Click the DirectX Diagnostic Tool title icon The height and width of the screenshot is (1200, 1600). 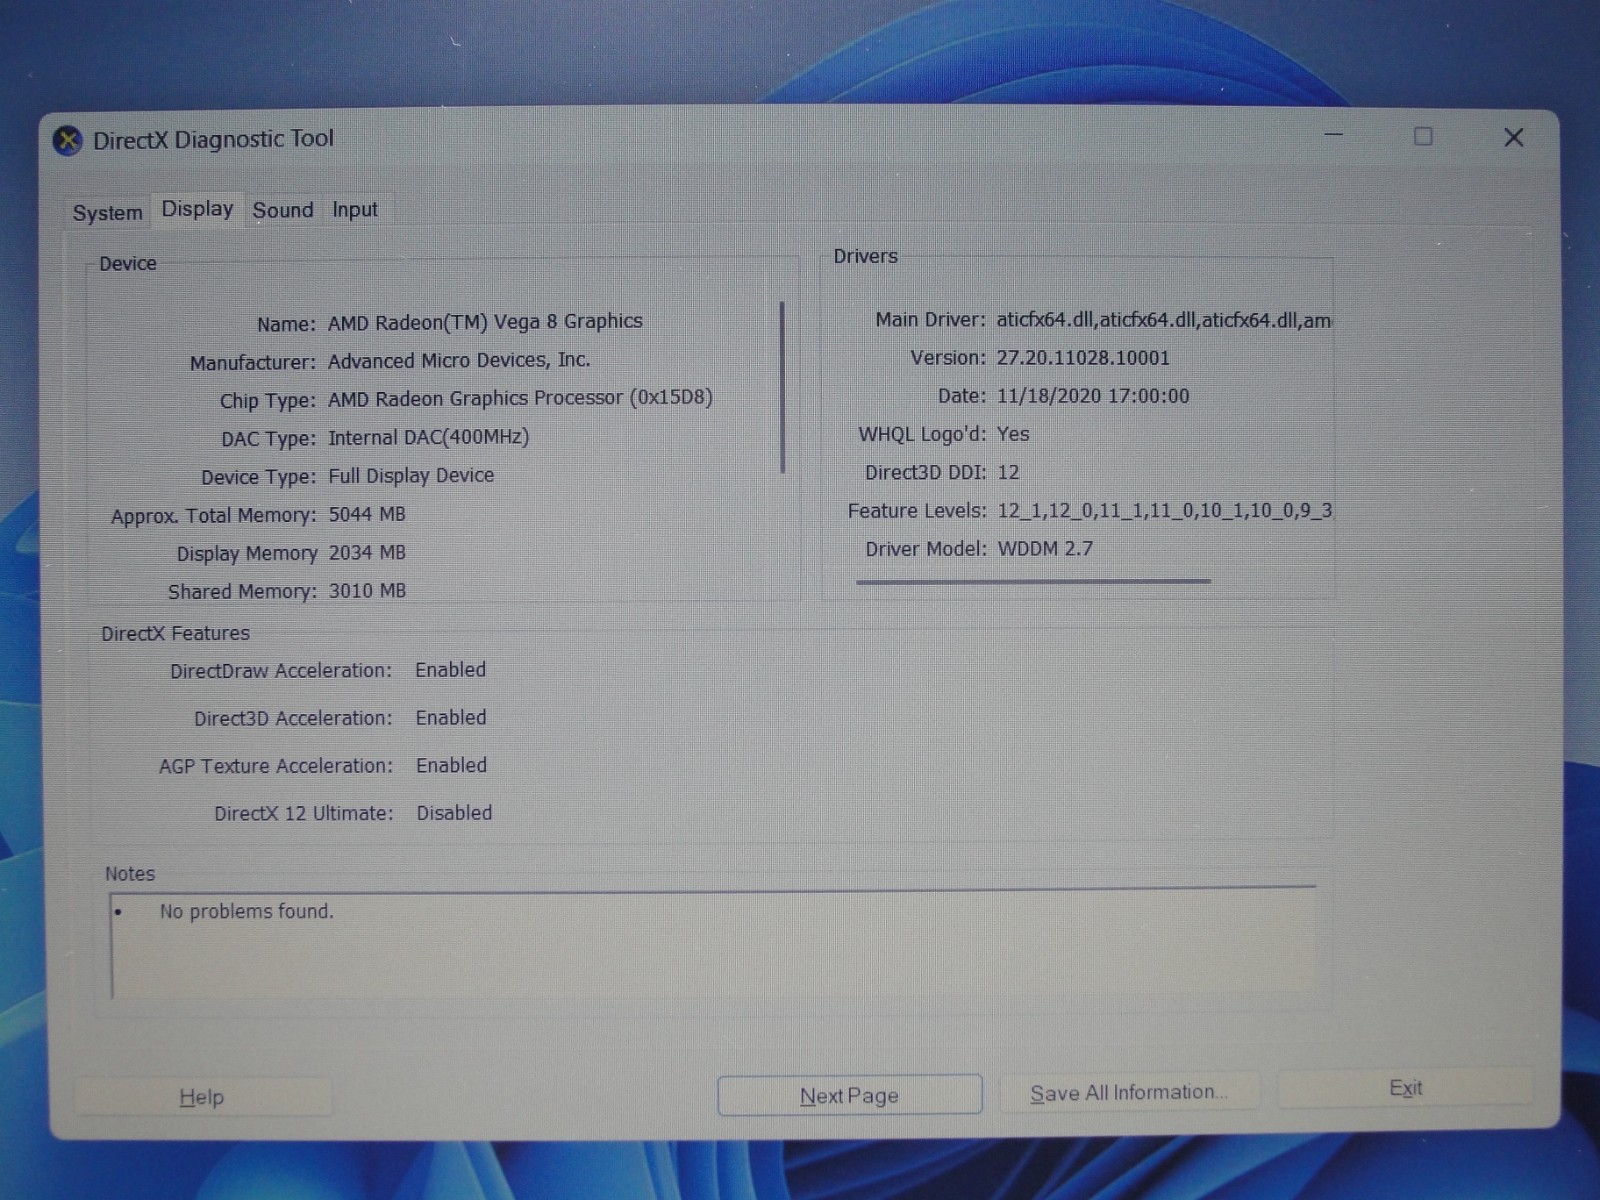pos(67,141)
